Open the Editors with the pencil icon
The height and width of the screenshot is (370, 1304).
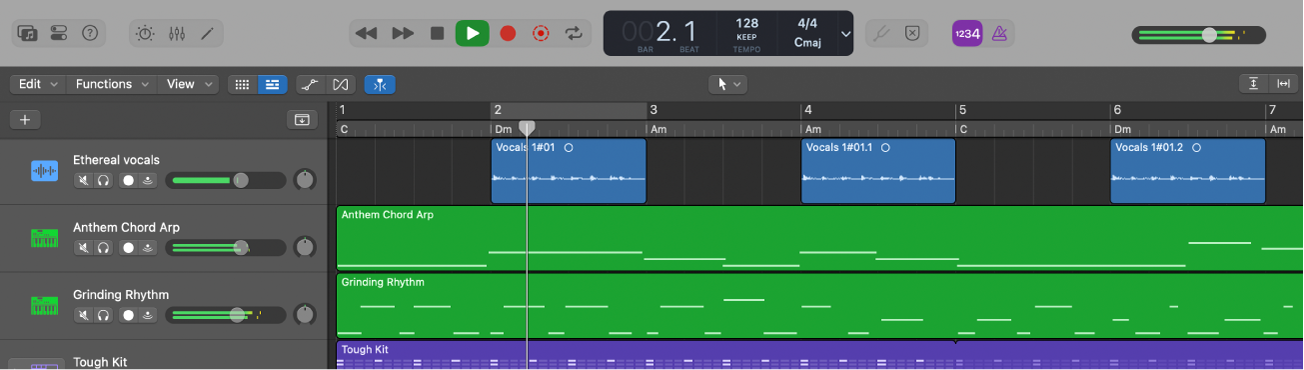pos(208,33)
